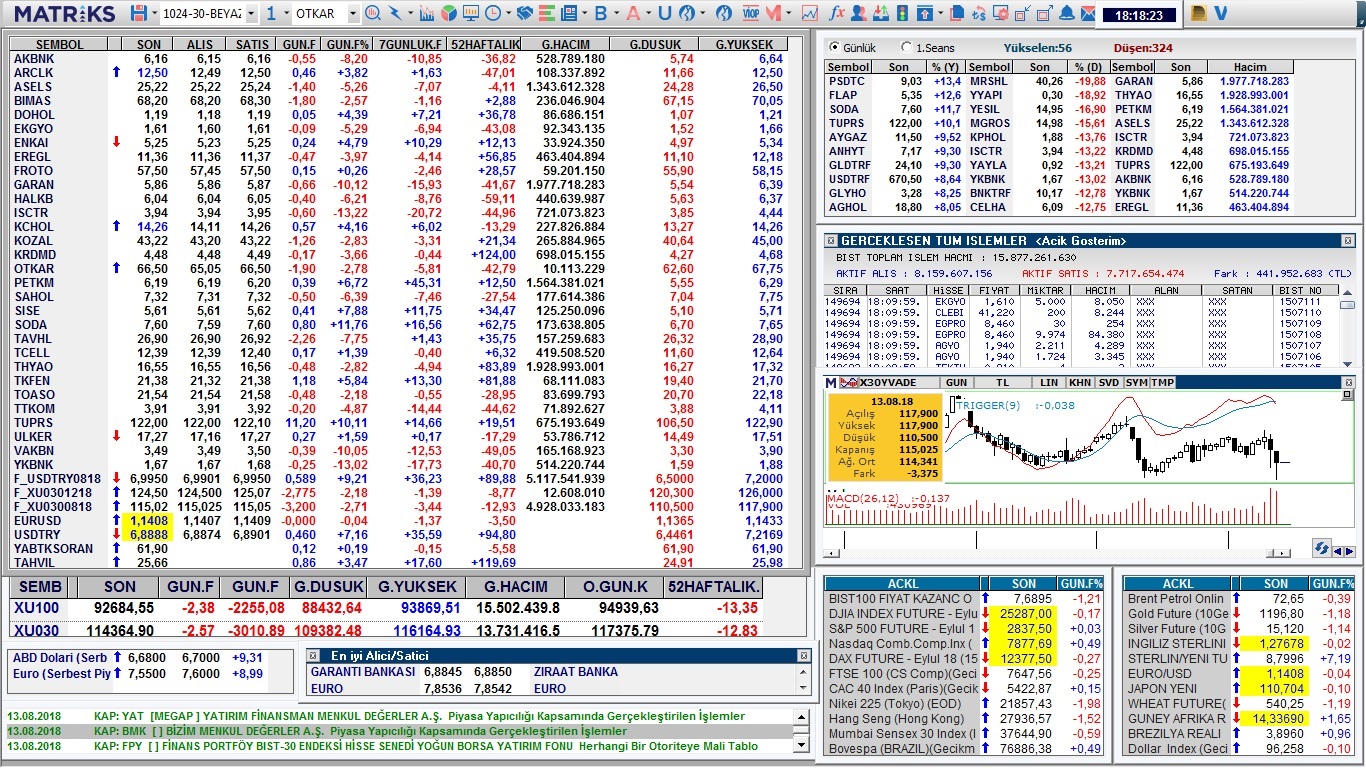The width and height of the screenshot is (1366, 768).
Task: Click the XU100 index row
Action: pyautogui.click(x=385, y=607)
